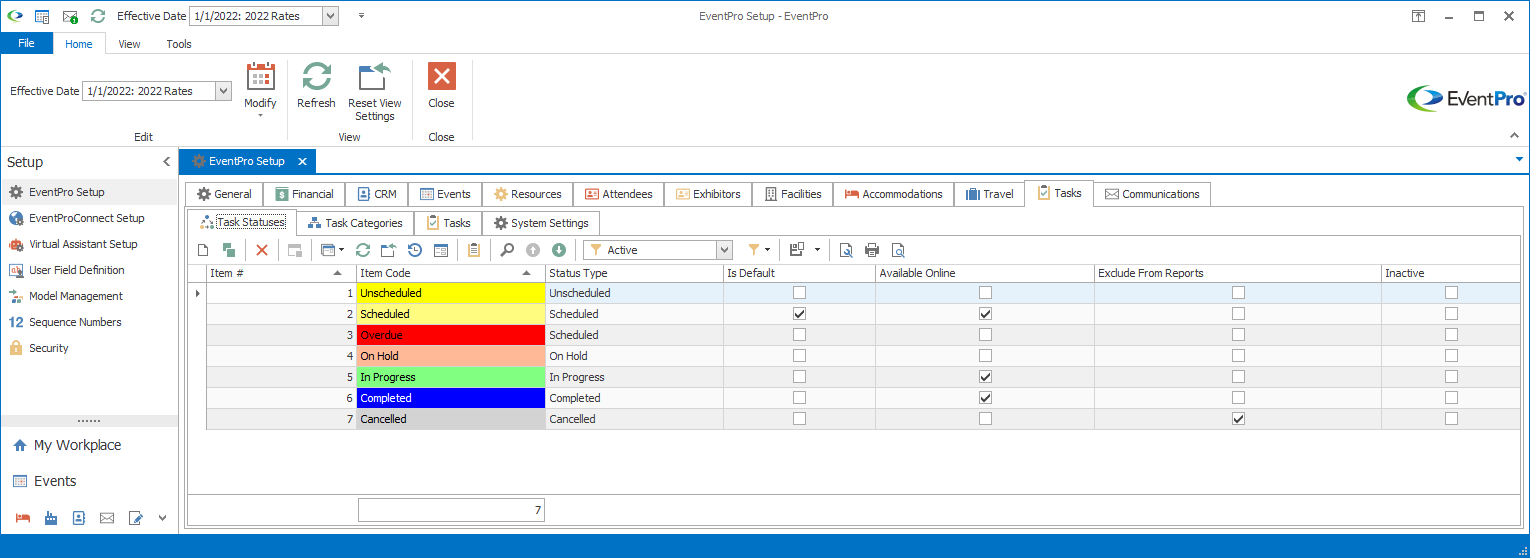The height and width of the screenshot is (558, 1530).
Task: Click the mail envelope icon in title bar
Action: 70,16
